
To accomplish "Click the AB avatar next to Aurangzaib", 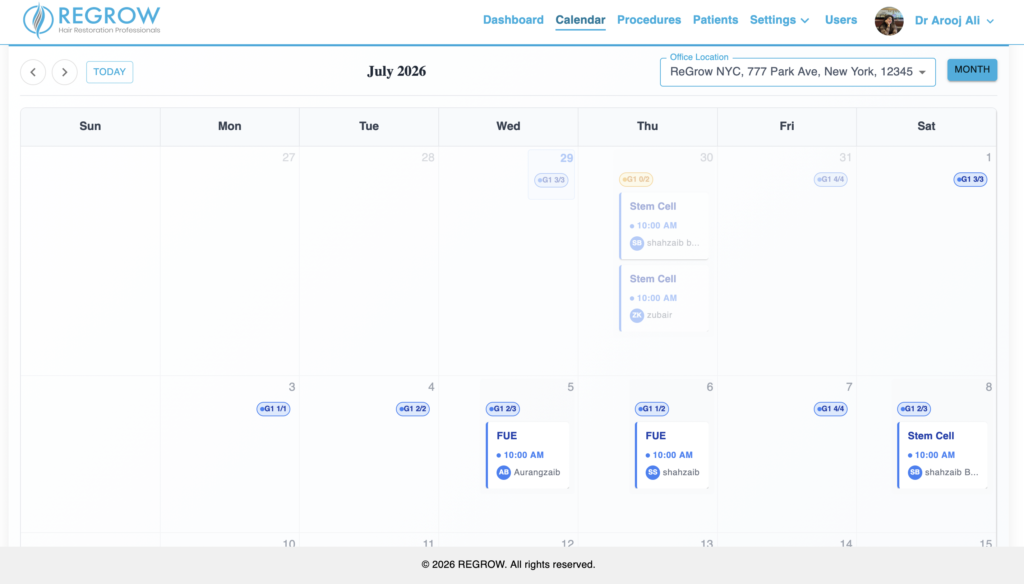I will tap(504, 472).
